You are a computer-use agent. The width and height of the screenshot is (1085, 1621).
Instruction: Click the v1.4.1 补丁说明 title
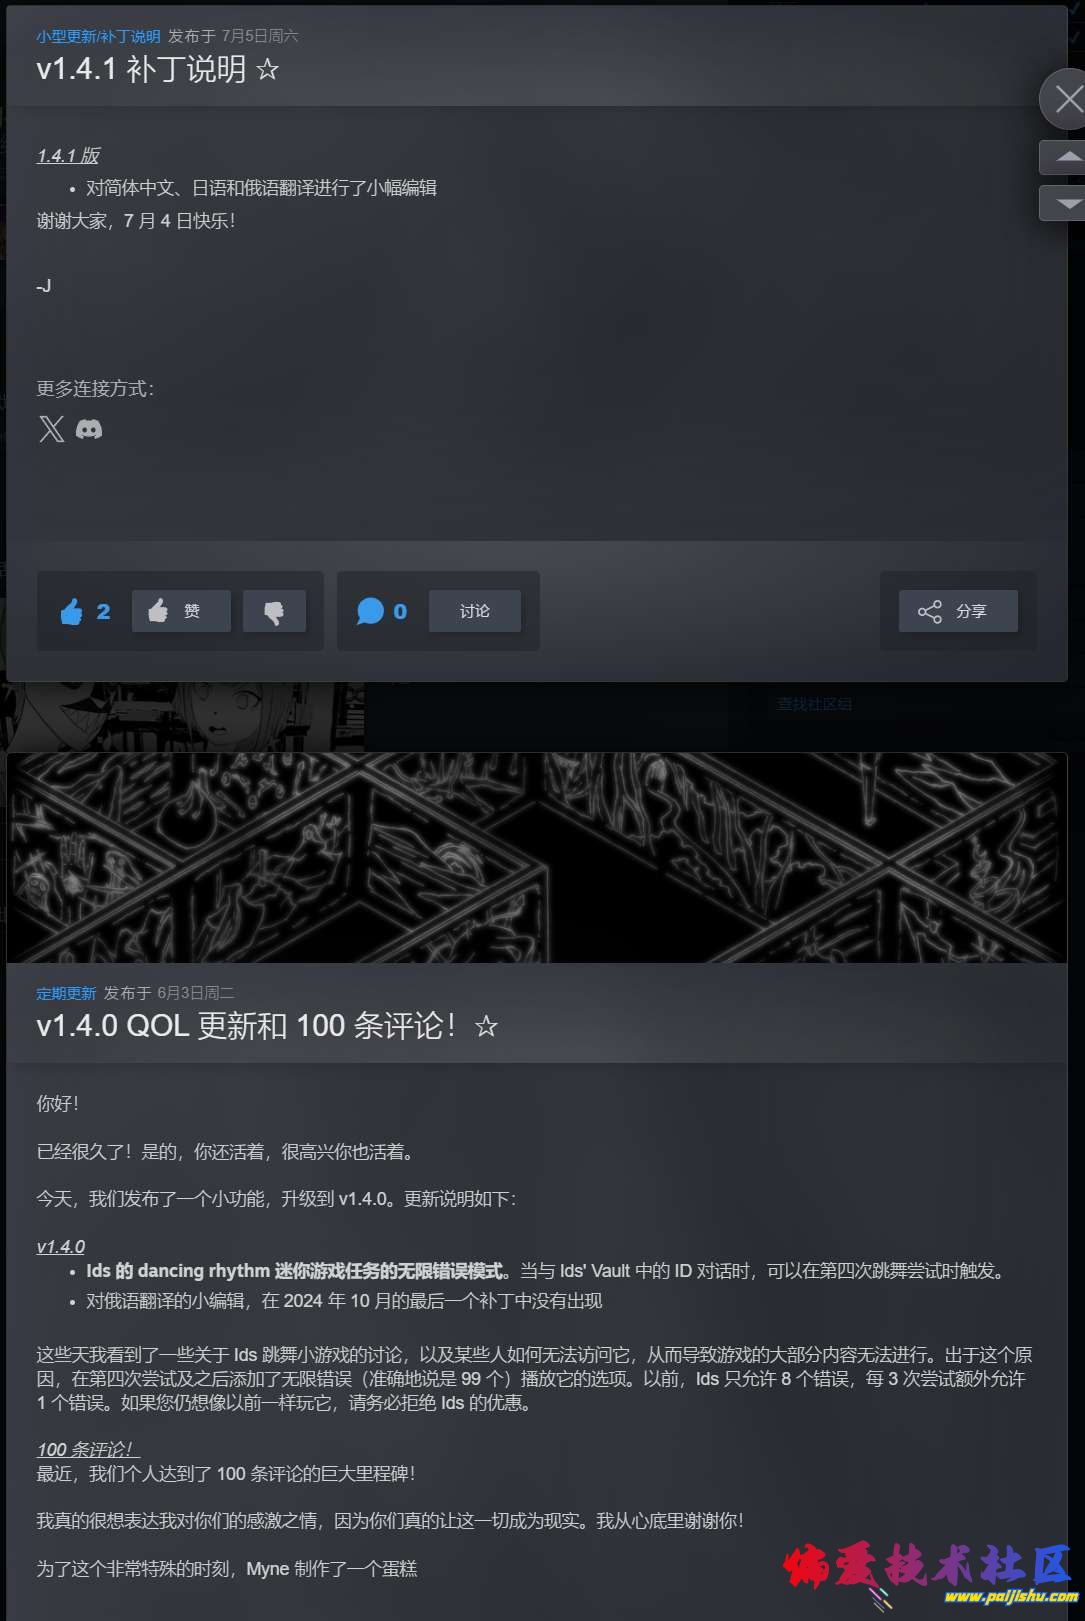(x=141, y=69)
